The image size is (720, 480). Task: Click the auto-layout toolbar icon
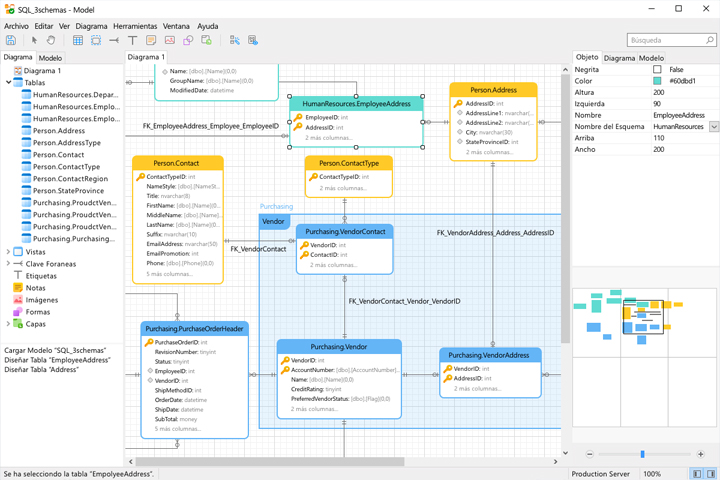[x=235, y=40]
